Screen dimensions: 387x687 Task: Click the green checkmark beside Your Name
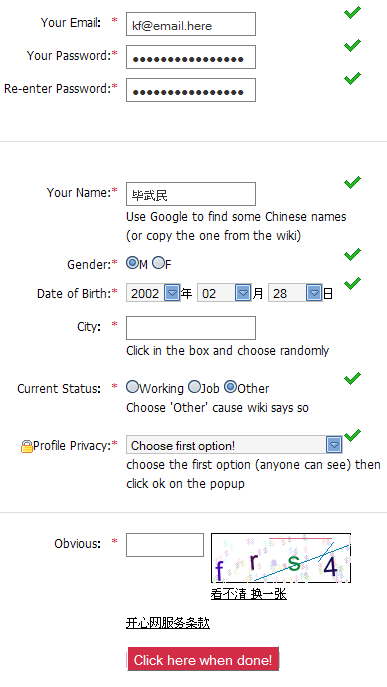352,182
